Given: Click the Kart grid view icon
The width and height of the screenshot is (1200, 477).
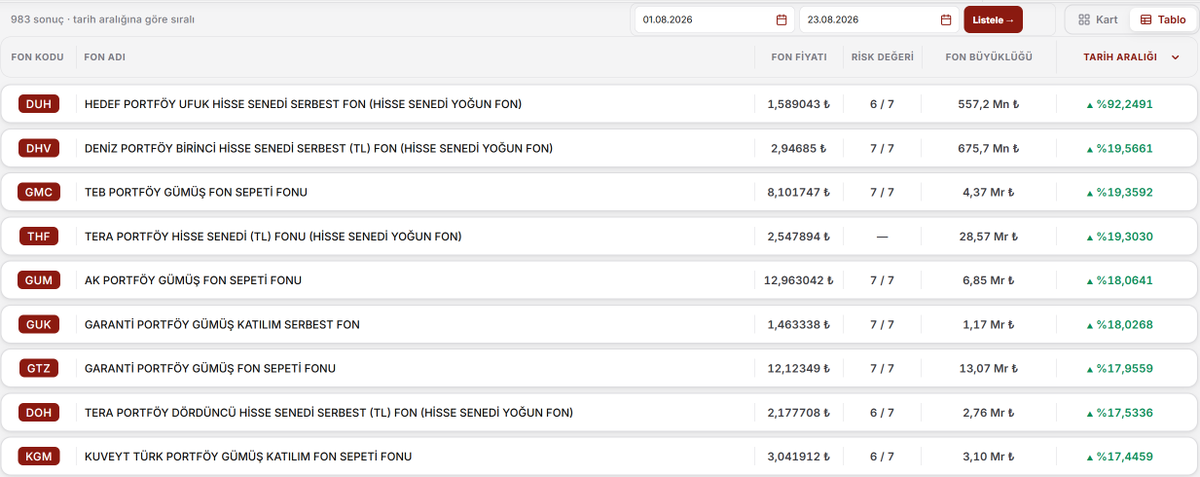Looking at the screenshot, I should click(1084, 20).
